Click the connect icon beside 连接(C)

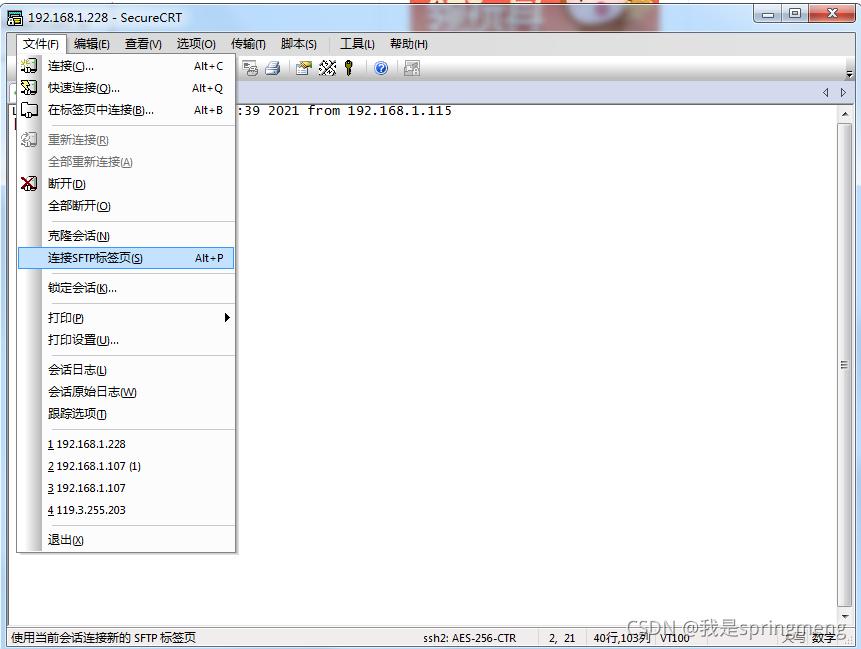tap(29, 66)
